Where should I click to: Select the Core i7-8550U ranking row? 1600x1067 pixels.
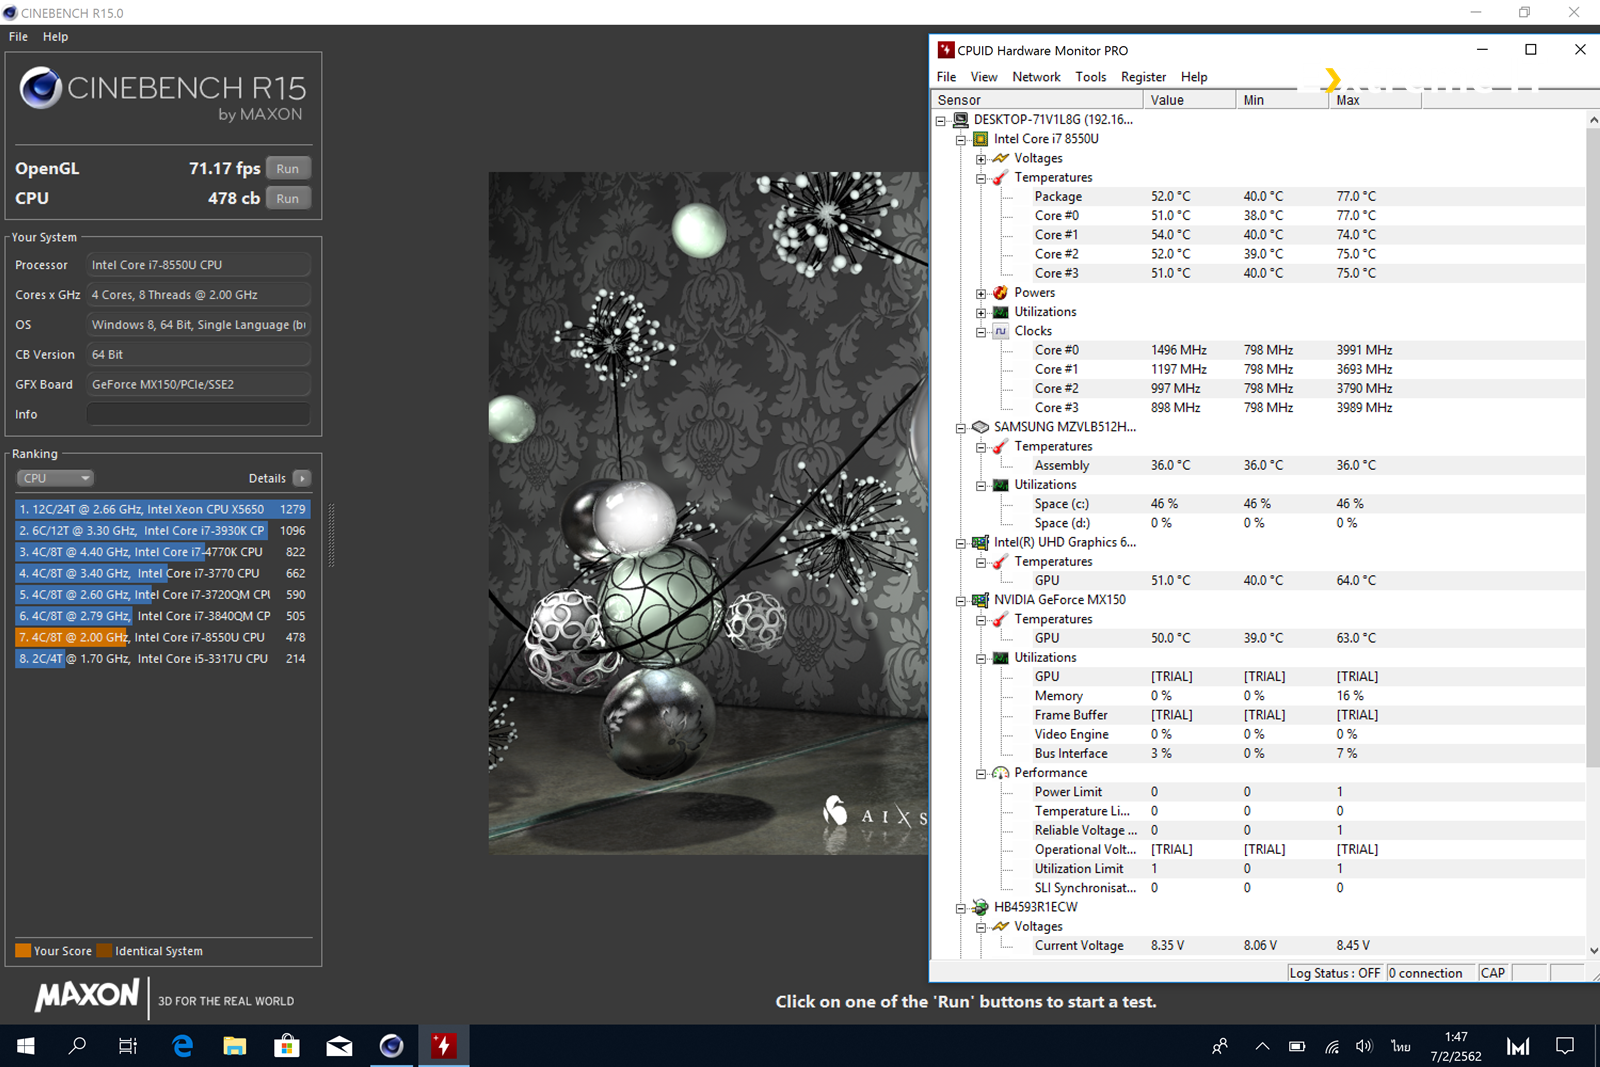tap(162, 637)
